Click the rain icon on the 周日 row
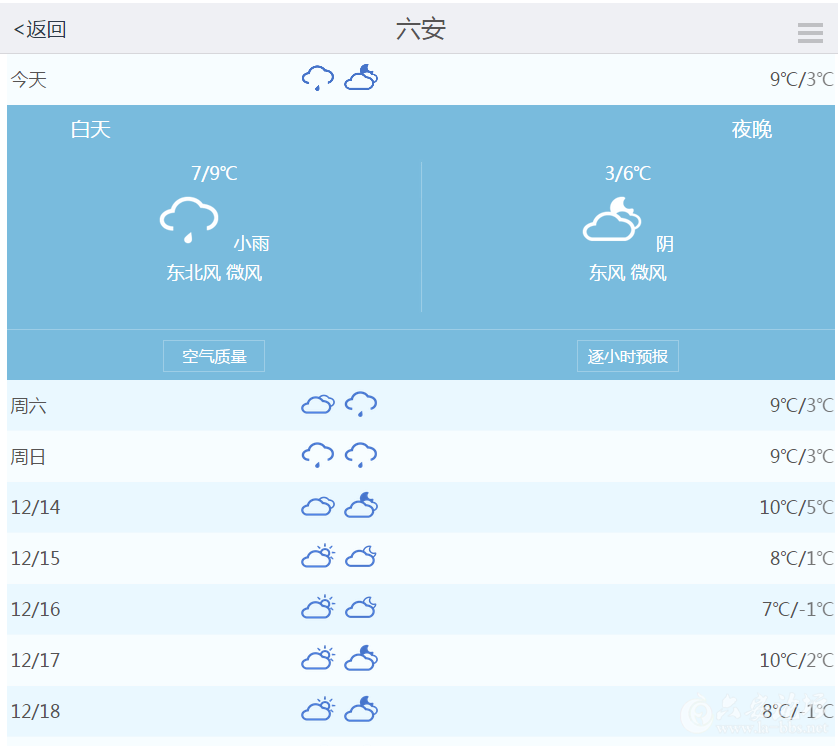The height and width of the screenshot is (746, 838). (317, 453)
